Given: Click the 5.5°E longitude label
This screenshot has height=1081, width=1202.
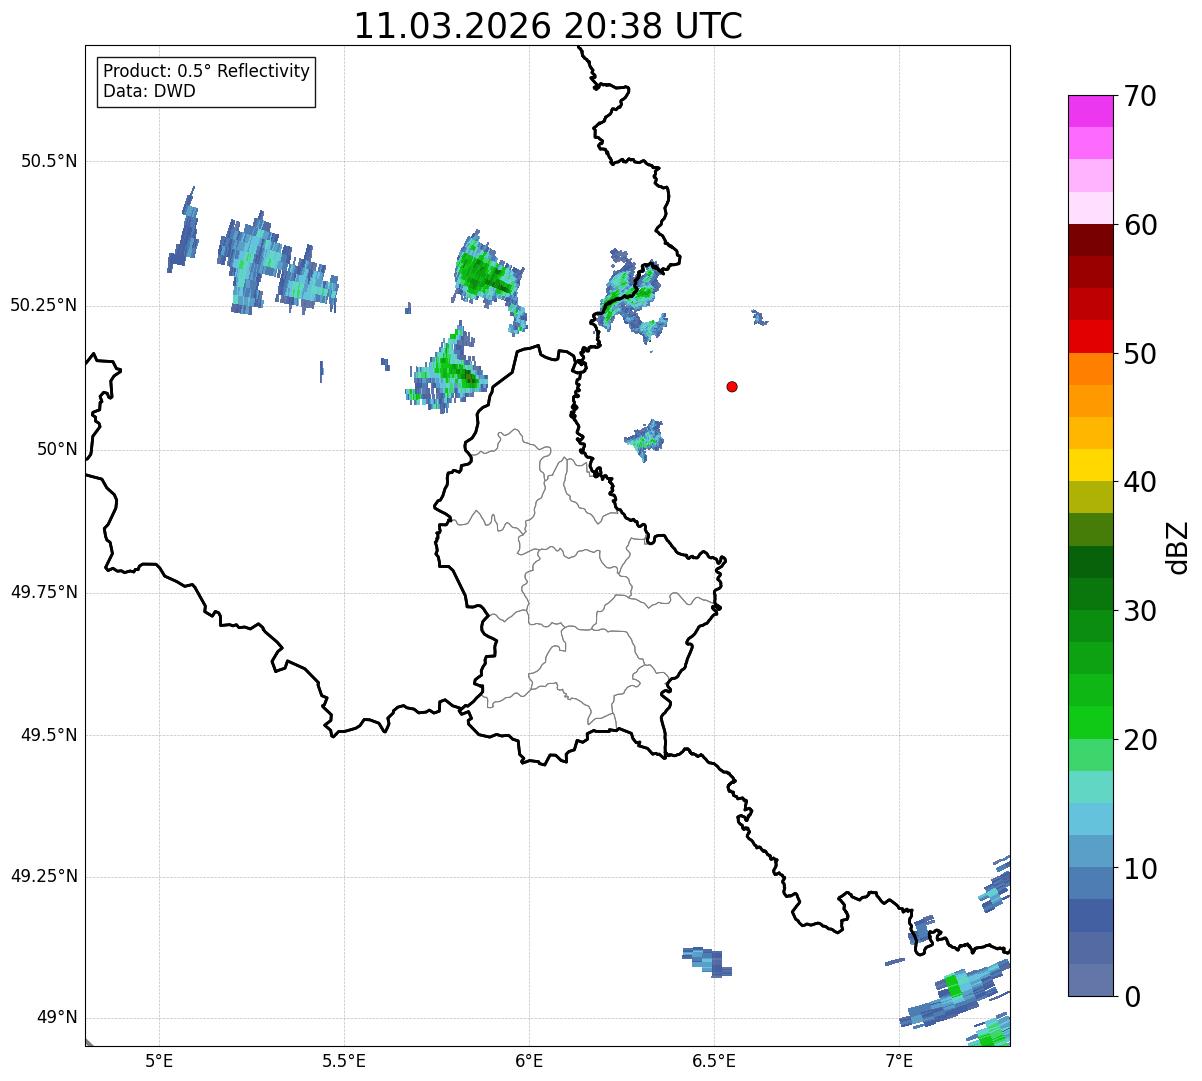Looking at the screenshot, I should point(344,1060).
